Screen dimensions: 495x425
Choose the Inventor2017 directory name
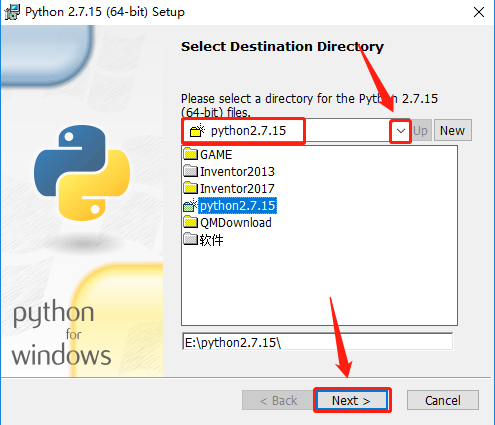(x=237, y=189)
